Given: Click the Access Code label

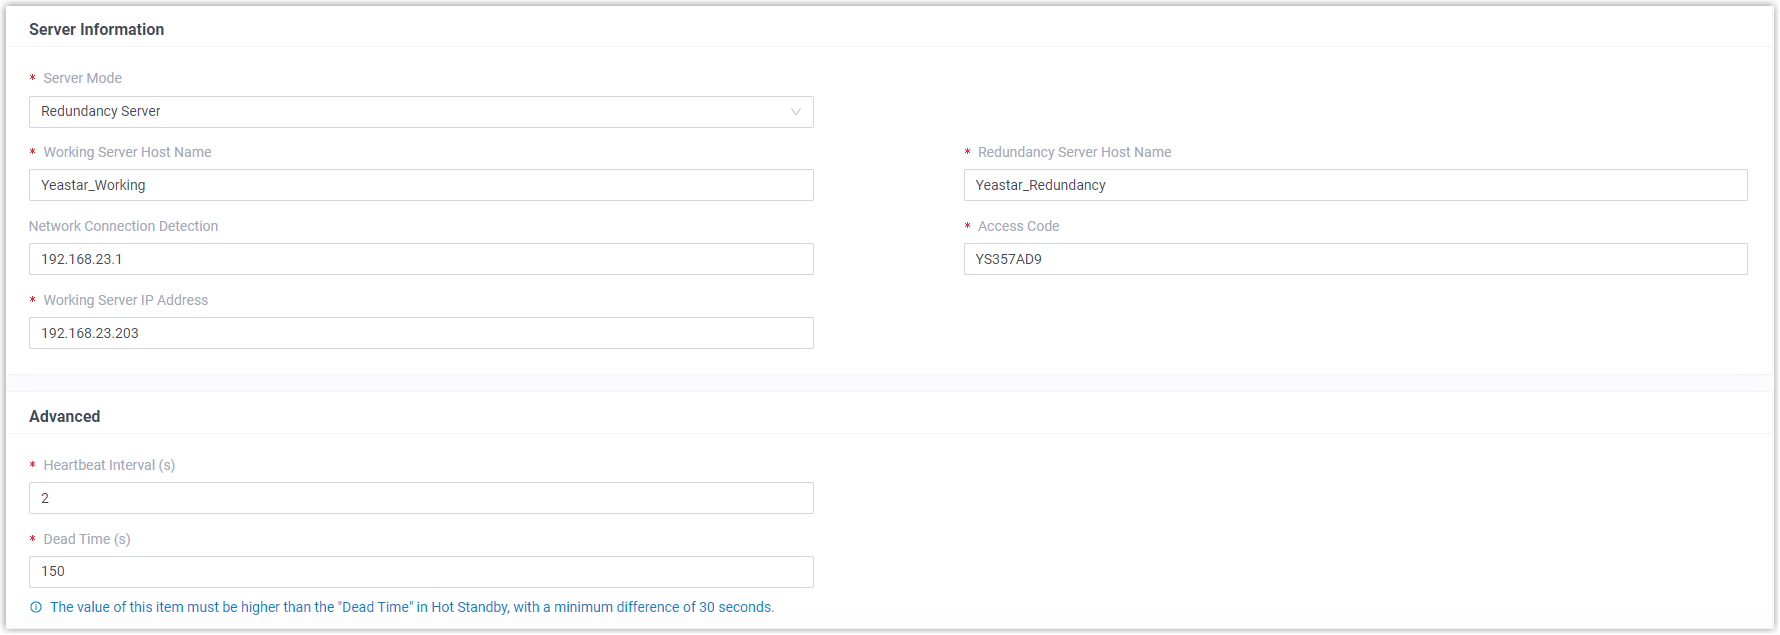Looking at the screenshot, I should tap(1018, 226).
